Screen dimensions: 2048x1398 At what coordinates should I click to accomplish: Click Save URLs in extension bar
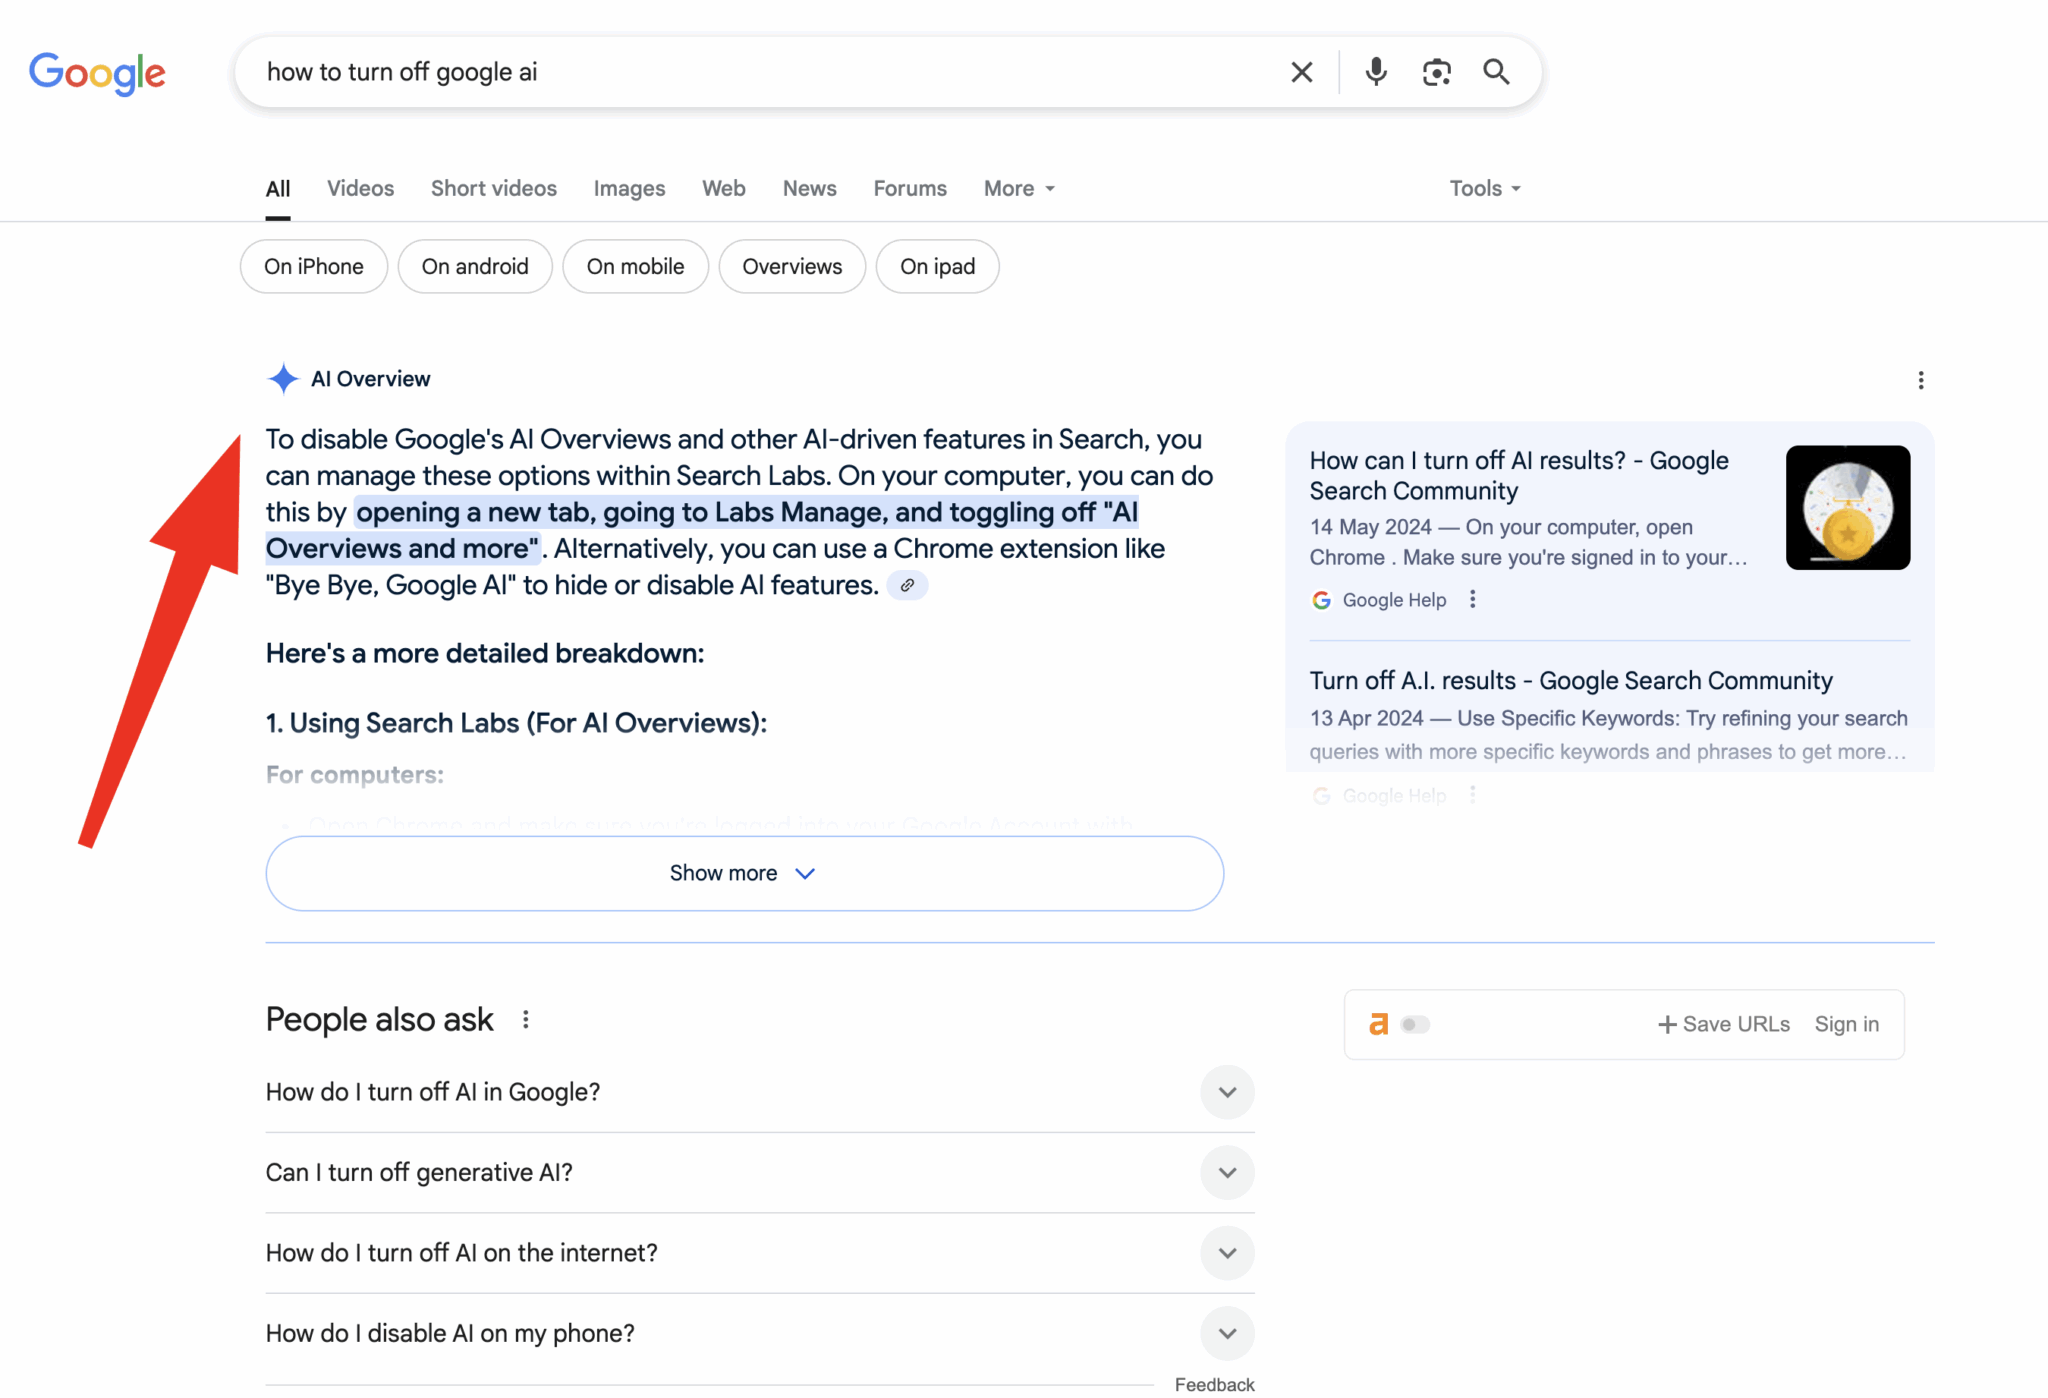[x=1724, y=1024]
